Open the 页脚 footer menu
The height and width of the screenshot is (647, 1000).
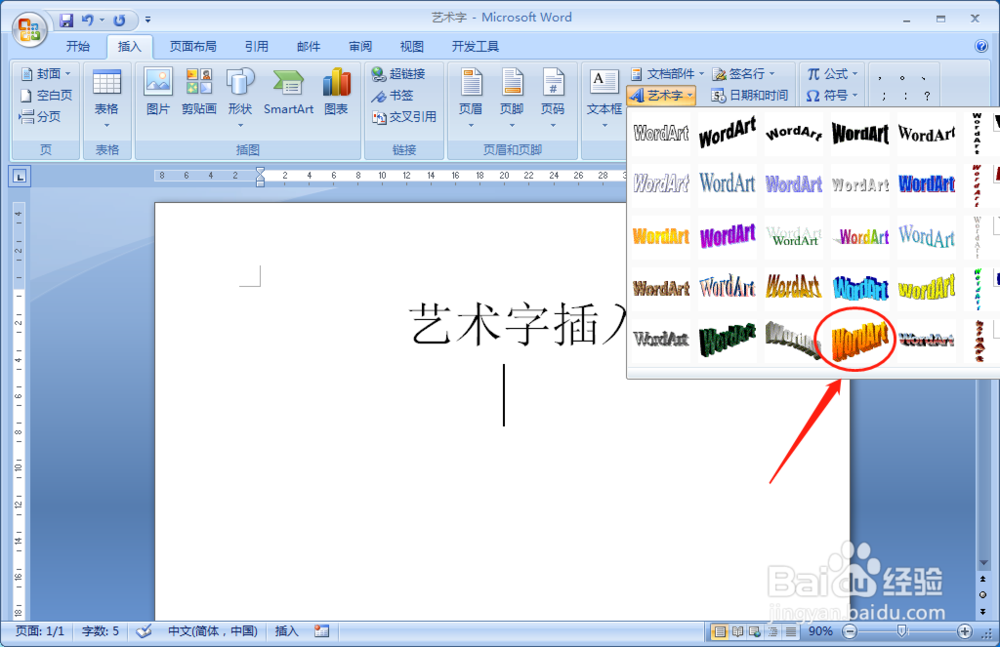[x=511, y=98]
